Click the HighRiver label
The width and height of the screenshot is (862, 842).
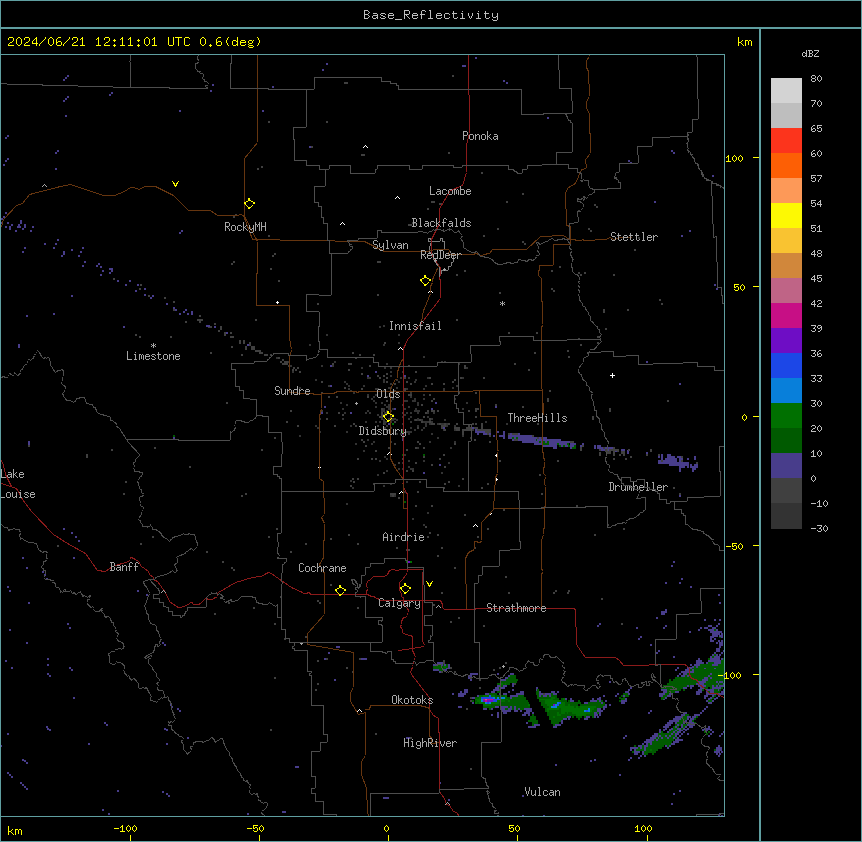pyautogui.click(x=430, y=743)
